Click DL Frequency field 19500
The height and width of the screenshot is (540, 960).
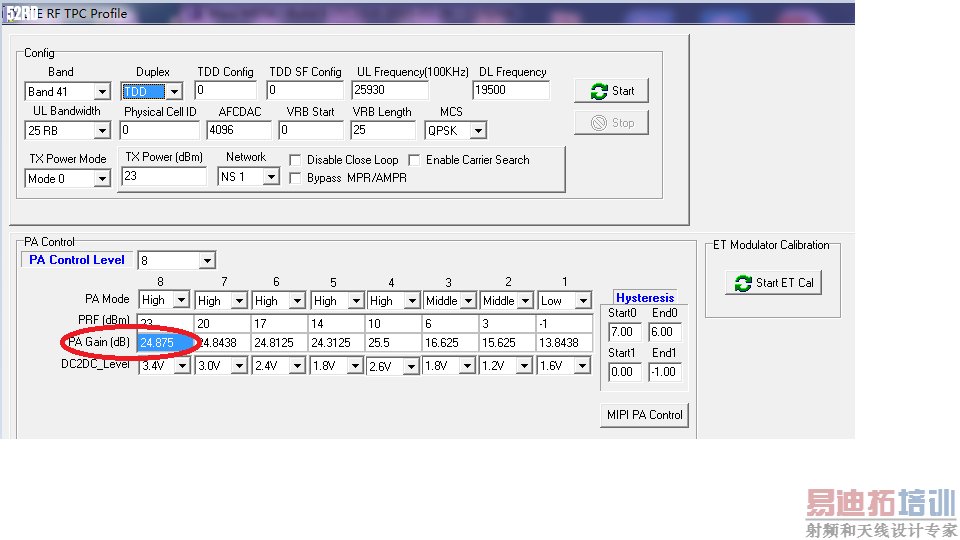click(511, 90)
